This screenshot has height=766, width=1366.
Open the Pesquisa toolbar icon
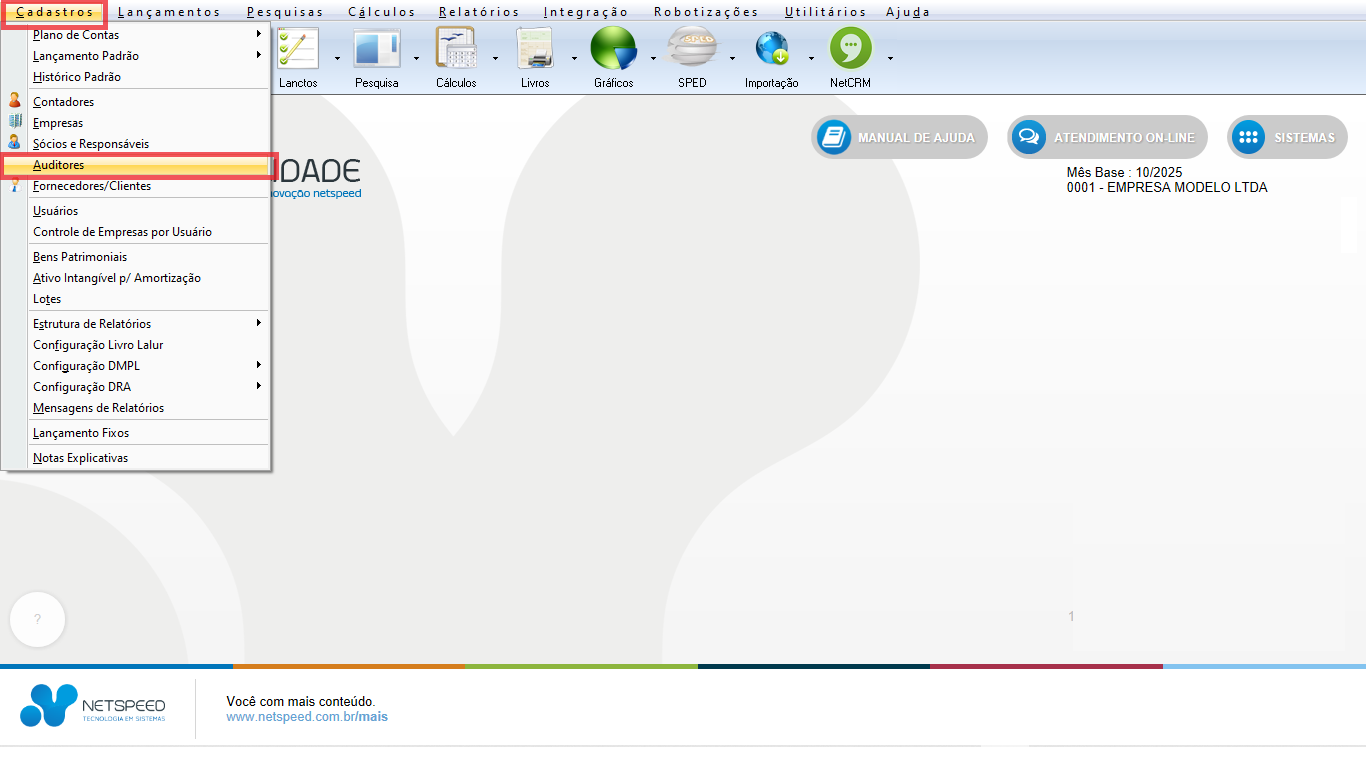click(x=376, y=49)
